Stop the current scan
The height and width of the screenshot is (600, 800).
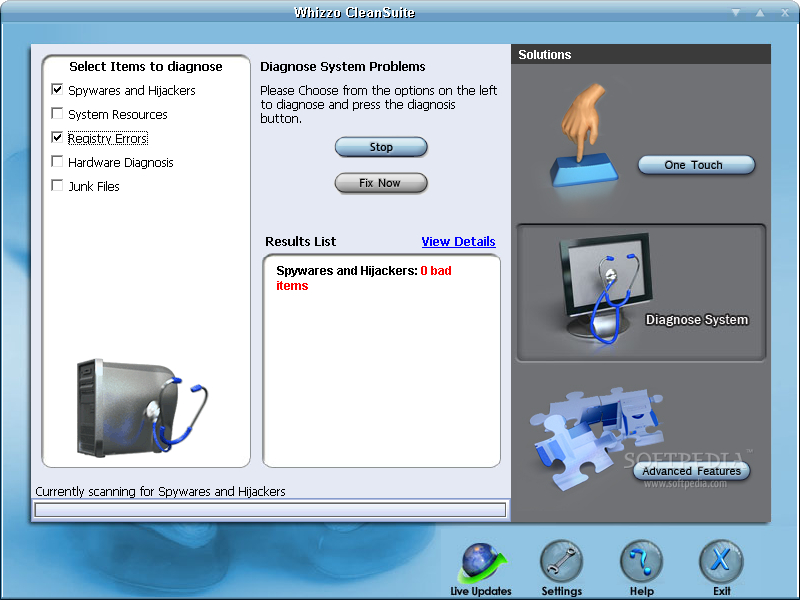tap(381, 147)
